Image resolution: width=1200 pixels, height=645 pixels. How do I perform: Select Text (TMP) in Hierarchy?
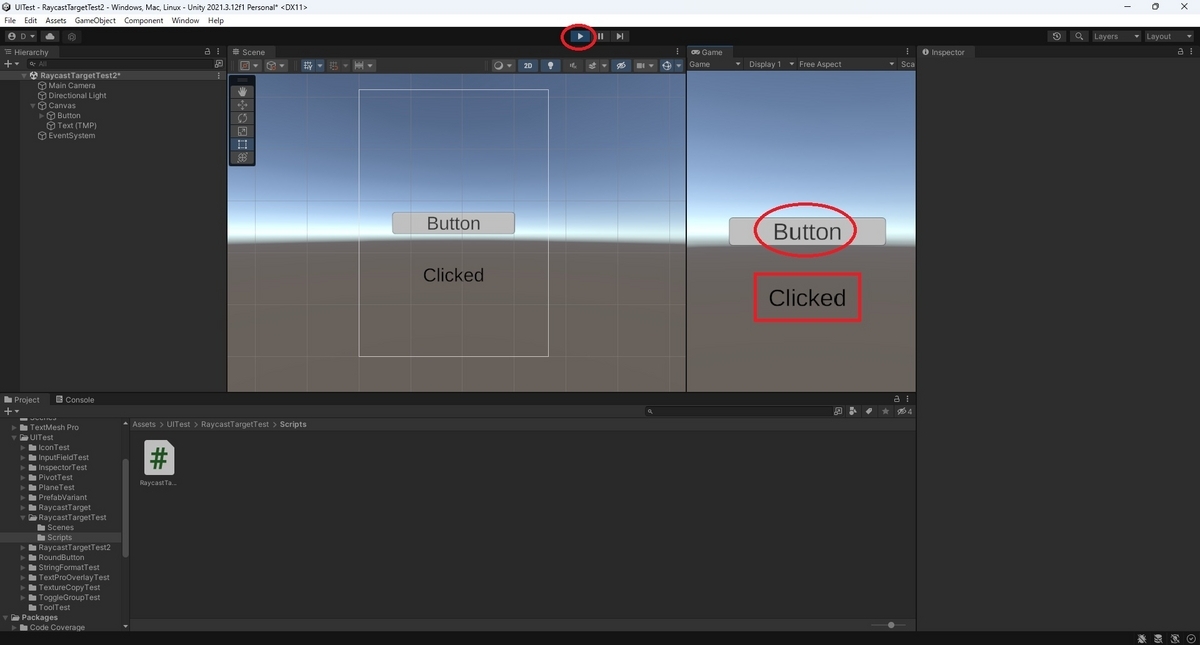76,125
